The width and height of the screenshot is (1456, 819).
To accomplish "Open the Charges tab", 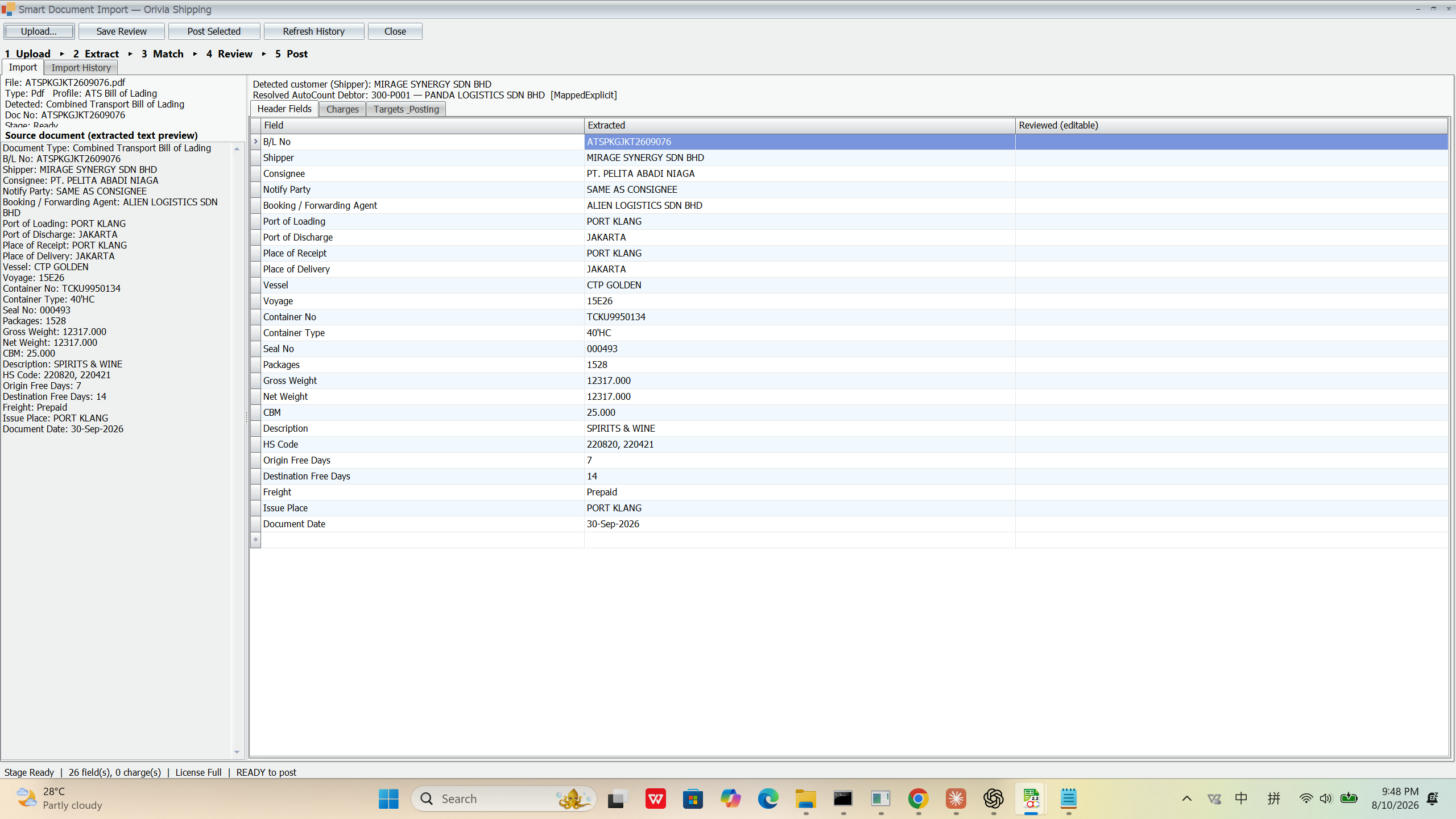I will click(x=342, y=109).
